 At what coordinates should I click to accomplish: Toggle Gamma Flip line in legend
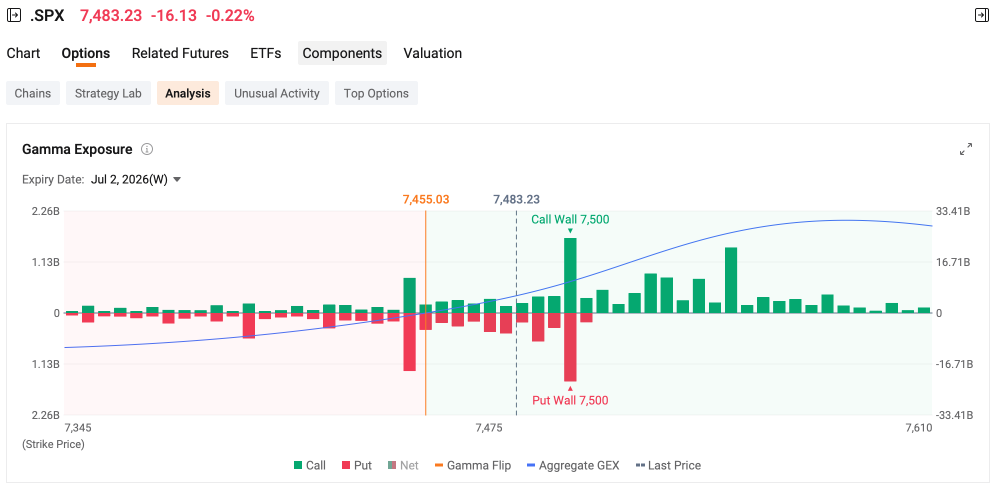point(472,466)
